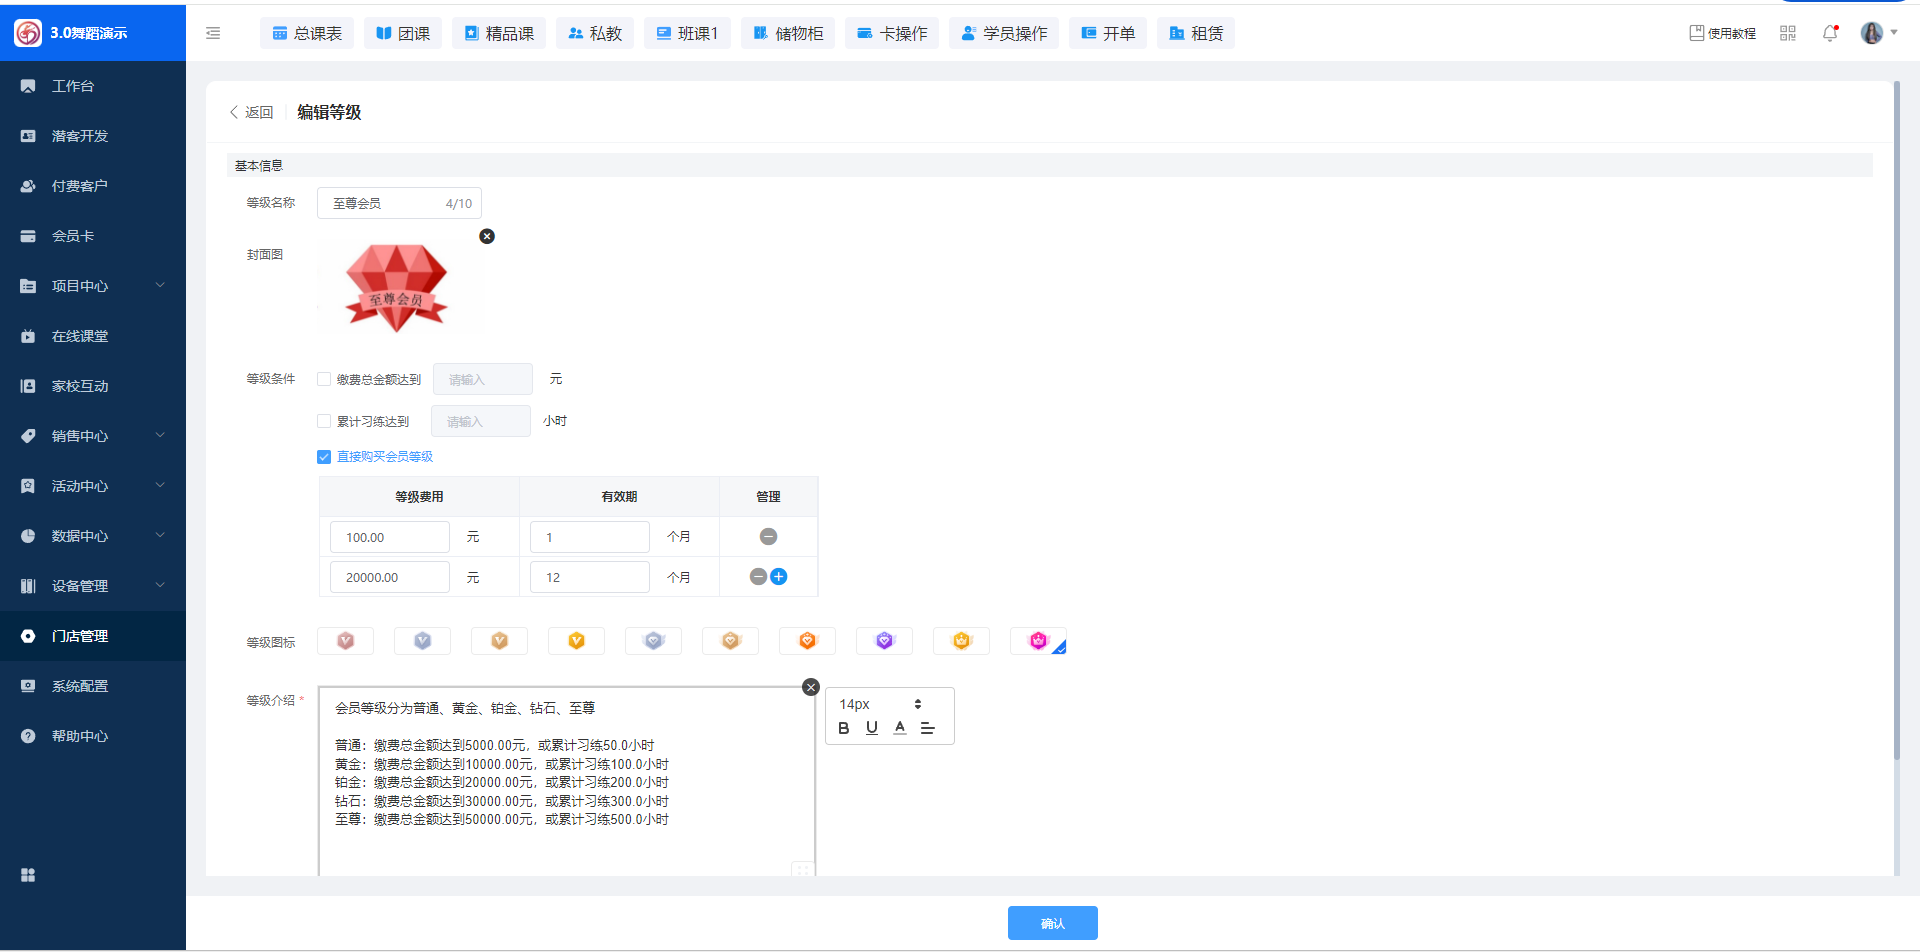Click the 确认 confirm button
The image size is (1920, 952).
click(1052, 923)
